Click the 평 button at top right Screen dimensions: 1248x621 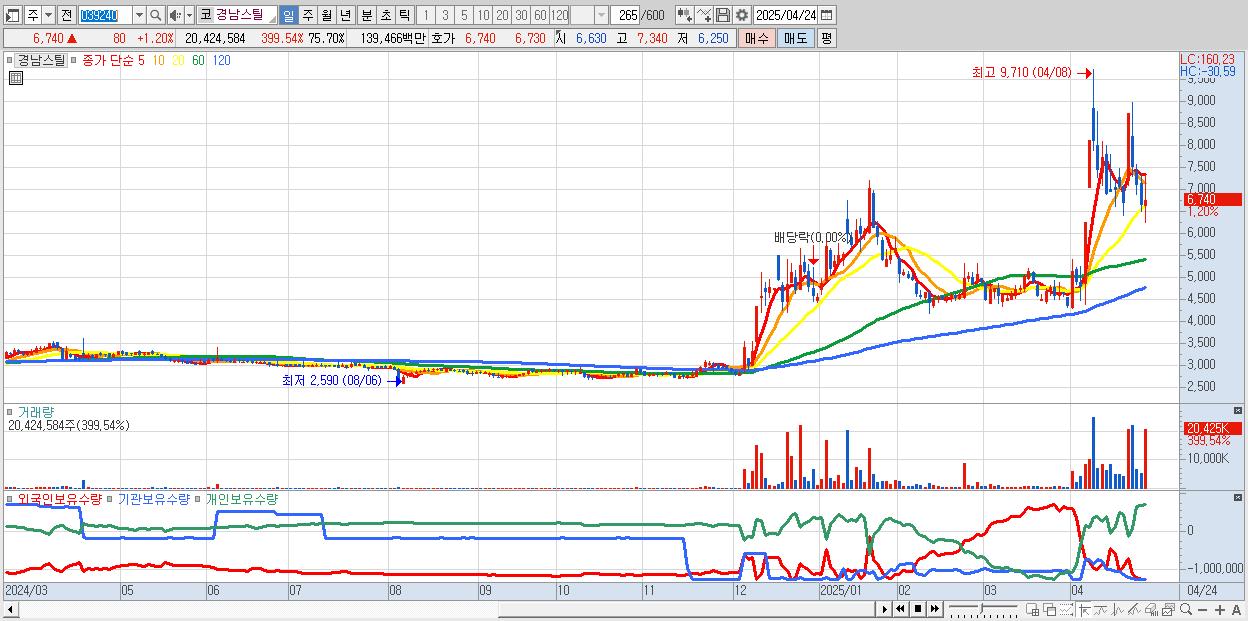pyautogui.click(x=826, y=38)
